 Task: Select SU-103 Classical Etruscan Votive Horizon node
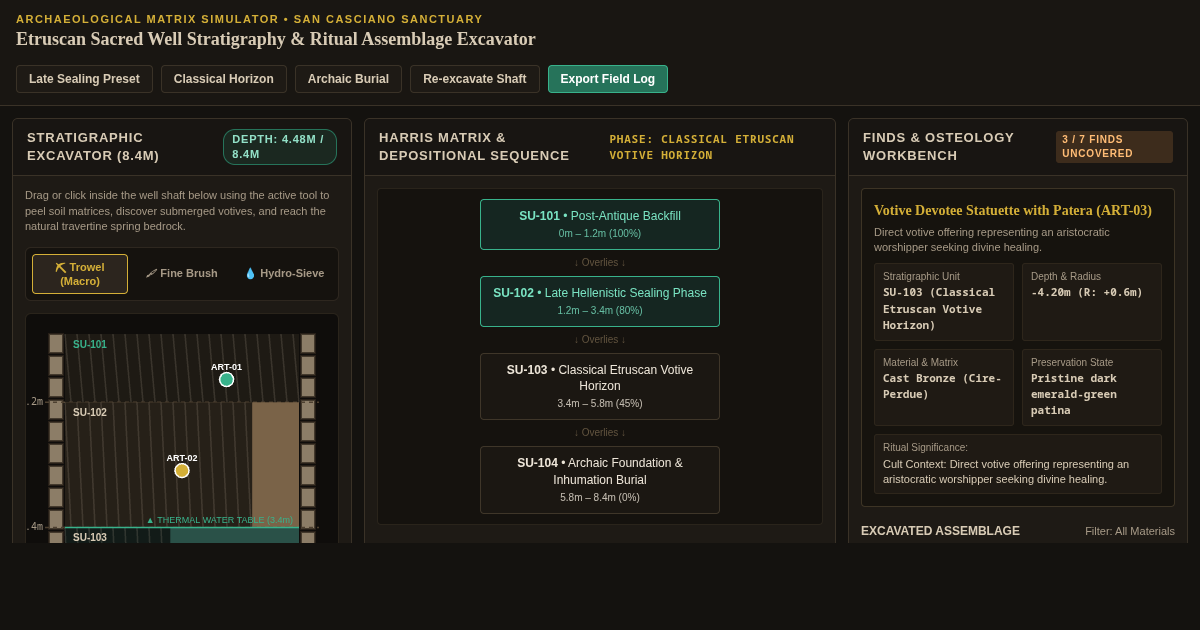(600, 386)
